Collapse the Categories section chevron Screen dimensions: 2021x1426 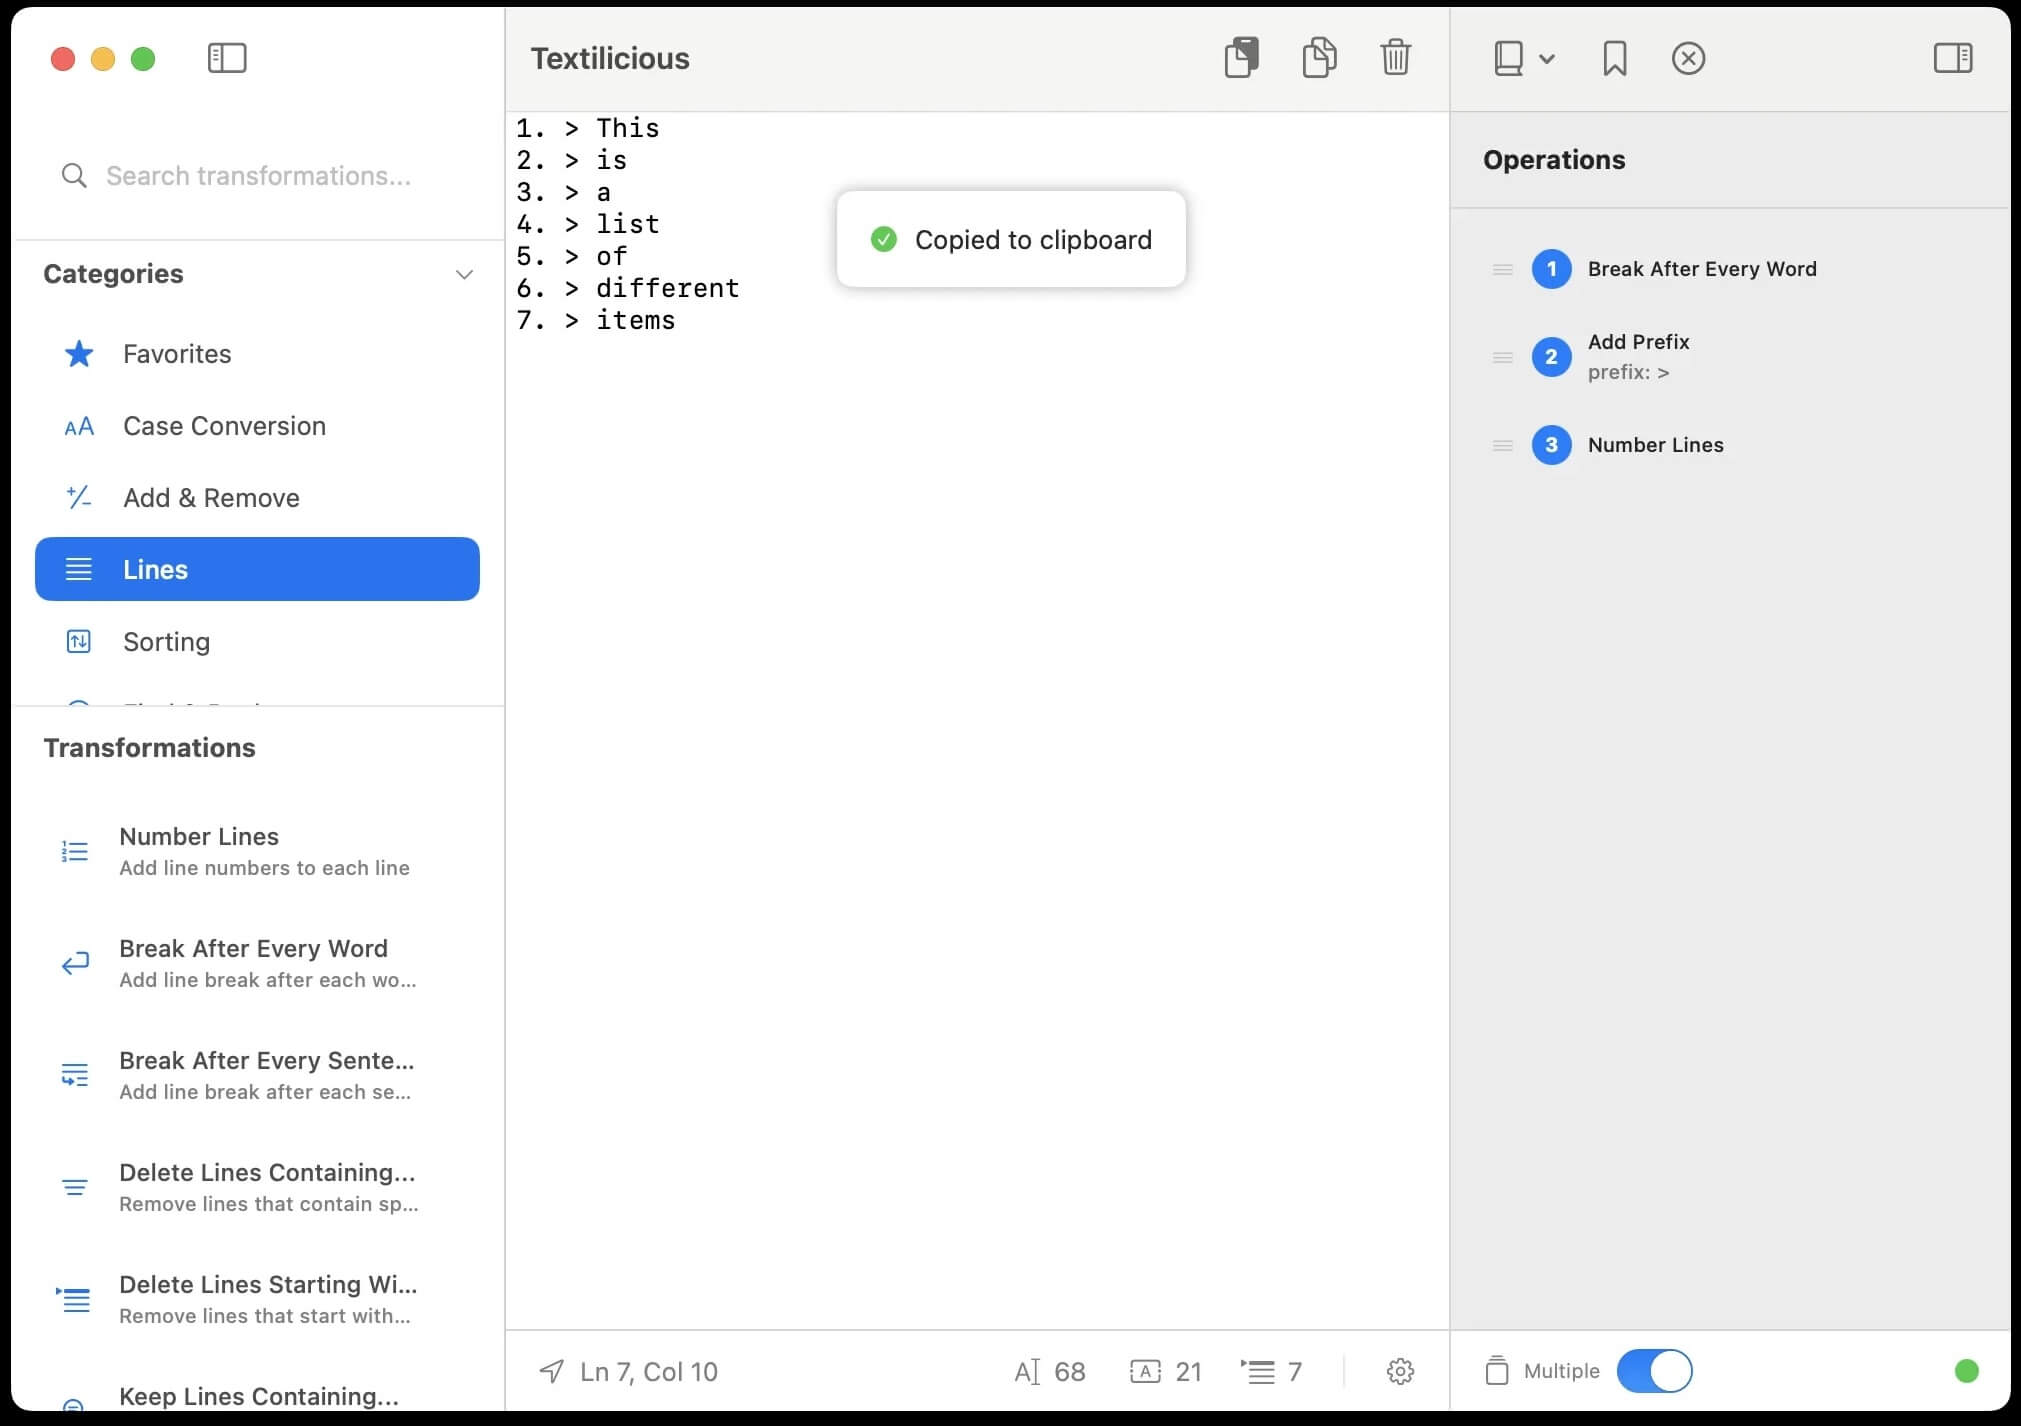464,274
